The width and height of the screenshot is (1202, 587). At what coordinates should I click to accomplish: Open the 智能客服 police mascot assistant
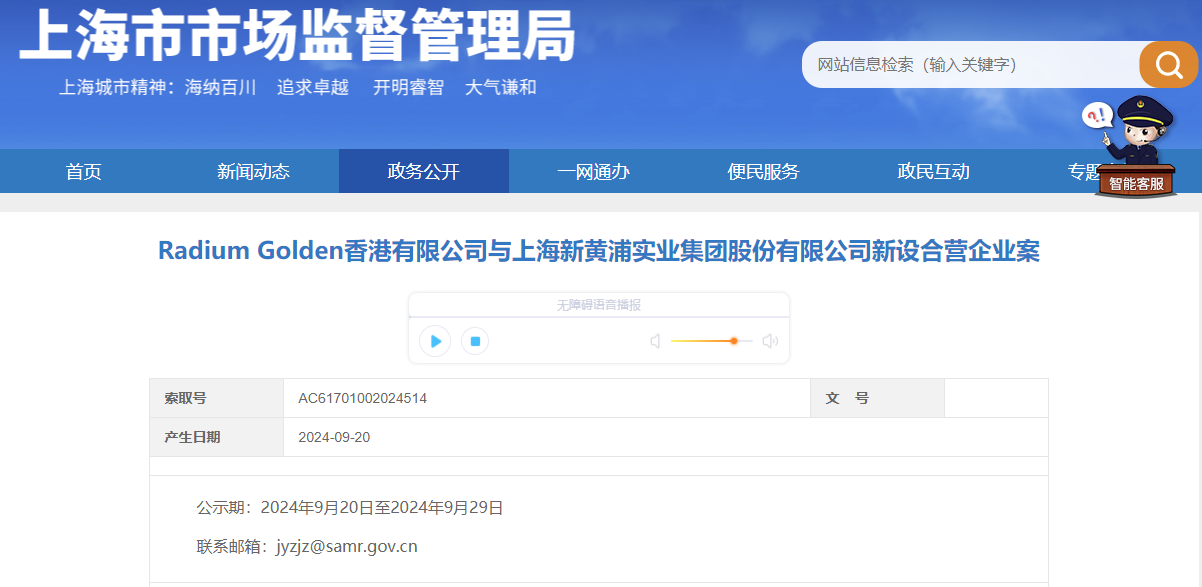(1135, 147)
